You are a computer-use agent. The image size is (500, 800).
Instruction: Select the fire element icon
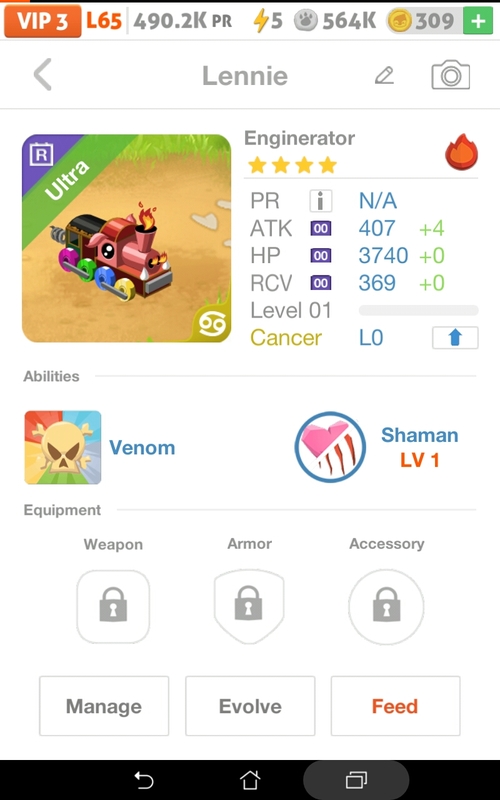click(462, 152)
